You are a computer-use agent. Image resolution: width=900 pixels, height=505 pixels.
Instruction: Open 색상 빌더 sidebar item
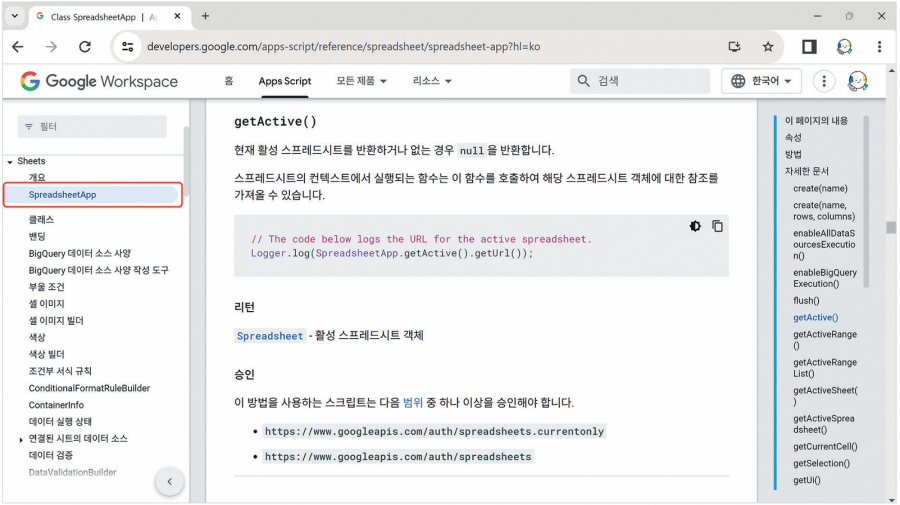tap(46, 354)
